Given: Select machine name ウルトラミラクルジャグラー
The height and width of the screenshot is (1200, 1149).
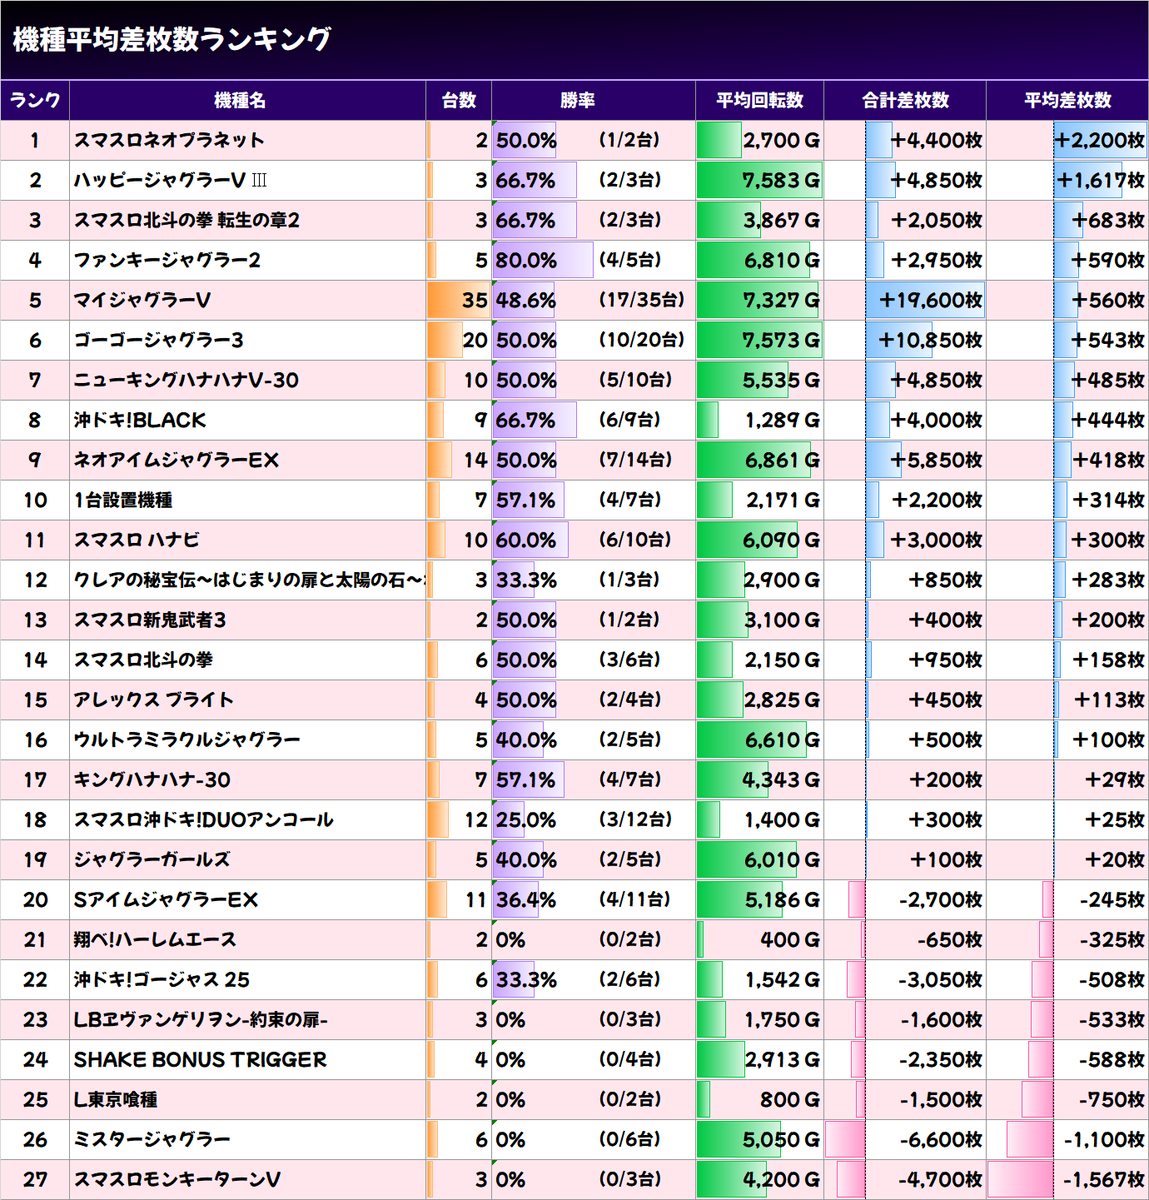Looking at the screenshot, I should coord(187,740).
